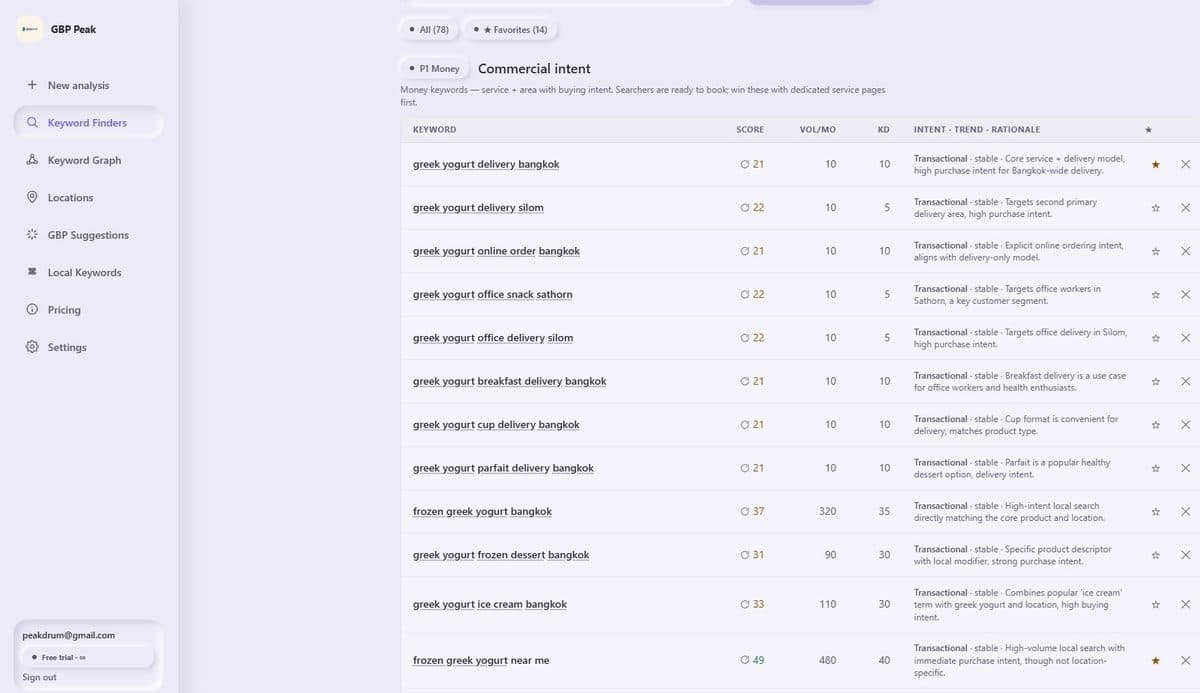The width and height of the screenshot is (1200, 693).
Task: Click score 49 for frozen greek yogurt near me
Action: coord(752,660)
